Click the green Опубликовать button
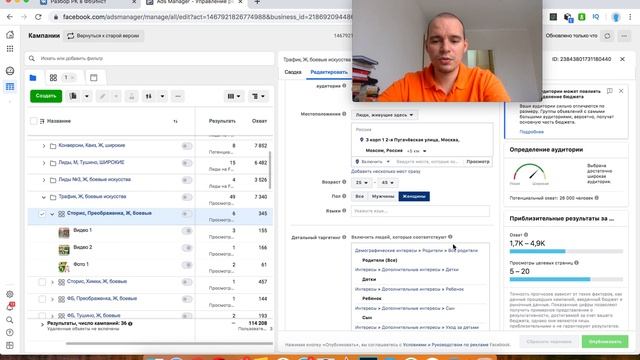Screen dimensions: 640x360 pos(605,342)
